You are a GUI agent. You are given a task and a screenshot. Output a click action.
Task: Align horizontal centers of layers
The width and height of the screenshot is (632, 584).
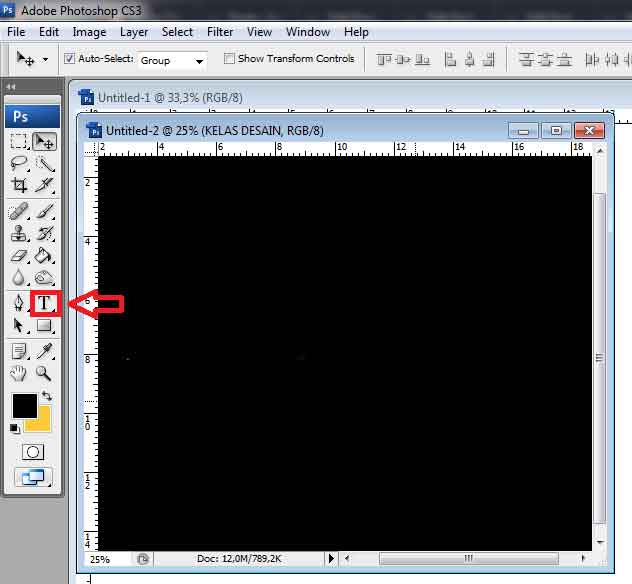(470, 60)
